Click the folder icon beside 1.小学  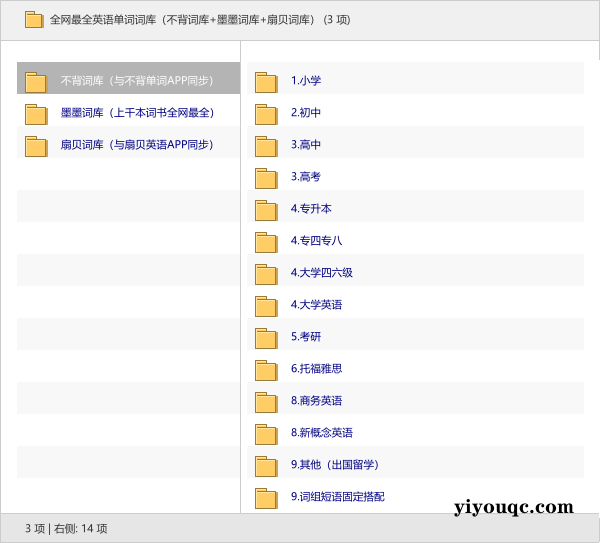point(265,82)
